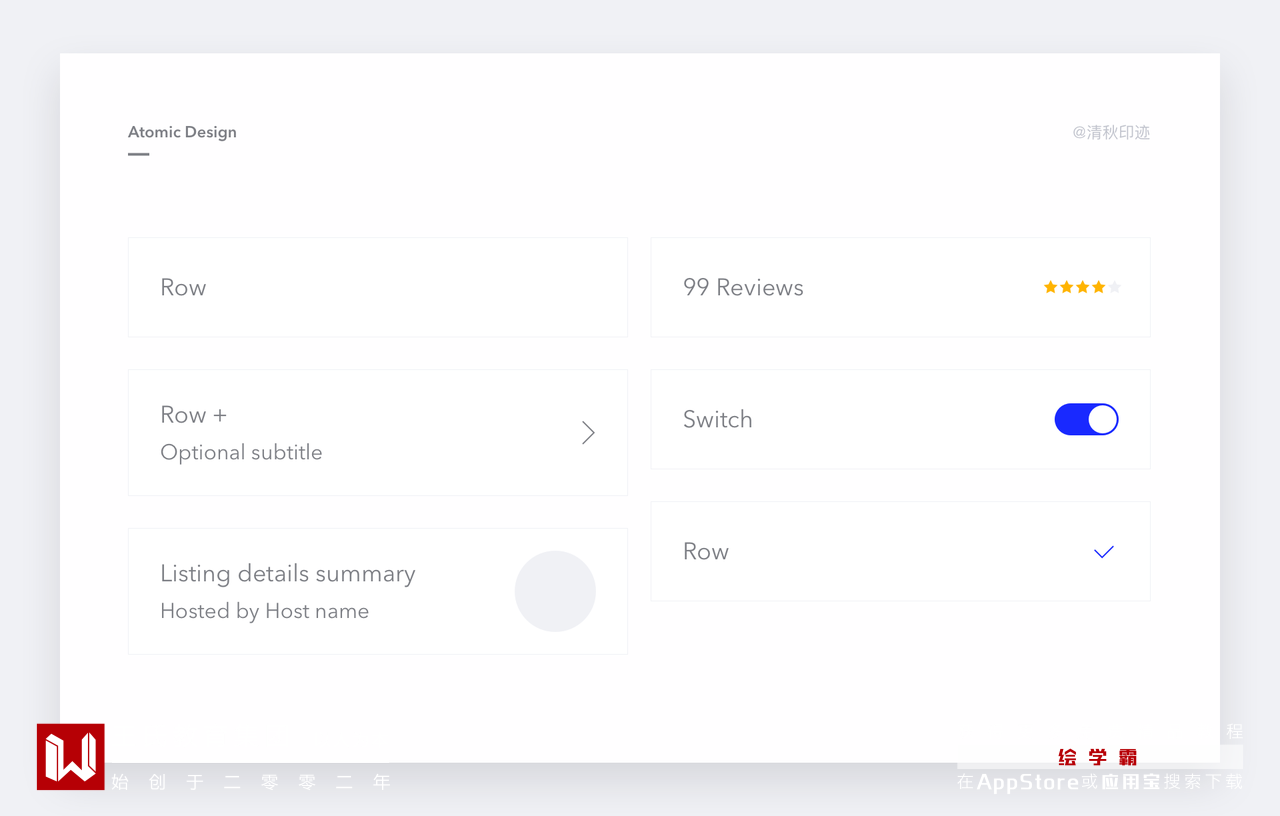This screenshot has height=816, width=1280.
Task: Click the first gold rating star
Action: (x=1050, y=287)
